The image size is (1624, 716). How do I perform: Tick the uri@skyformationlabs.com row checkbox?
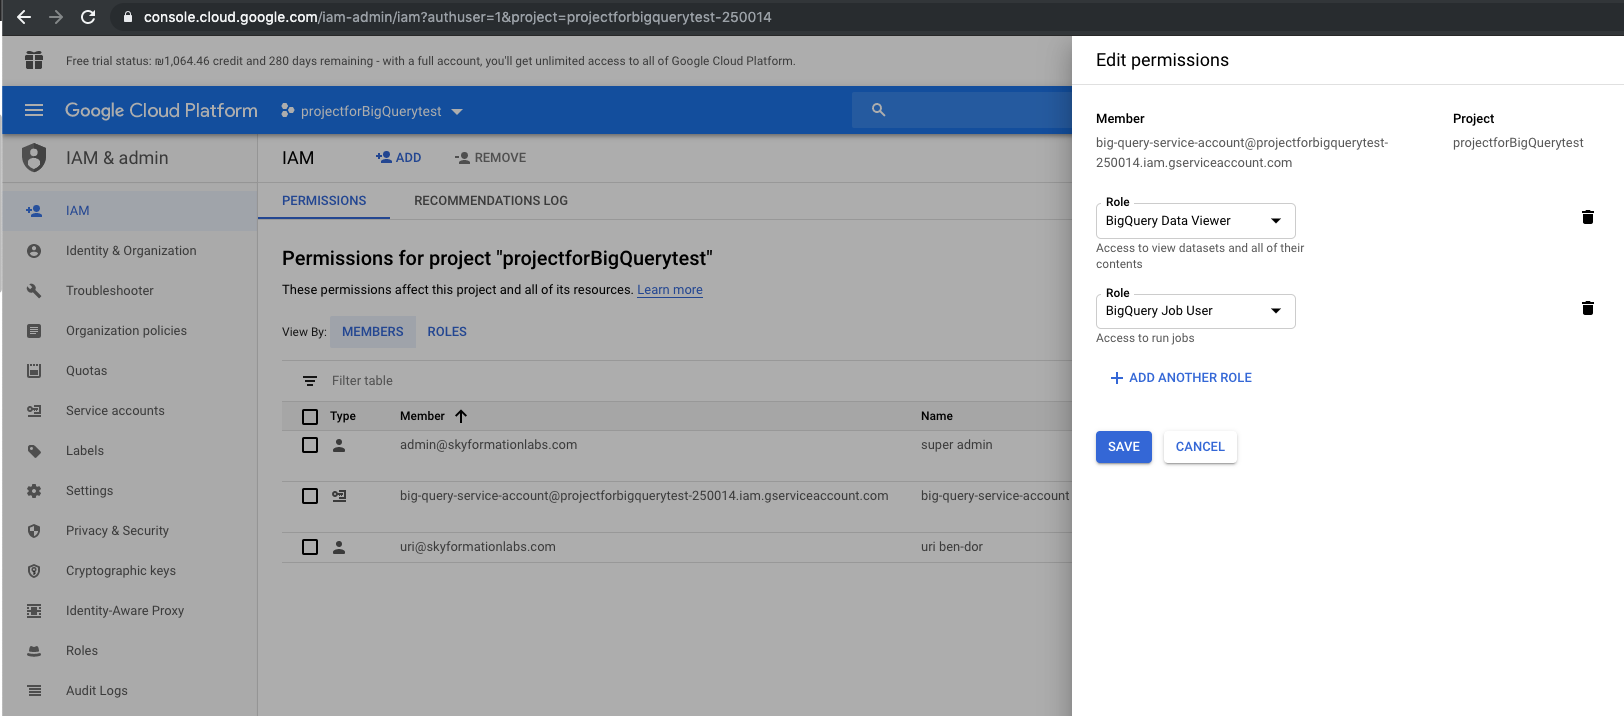click(310, 547)
